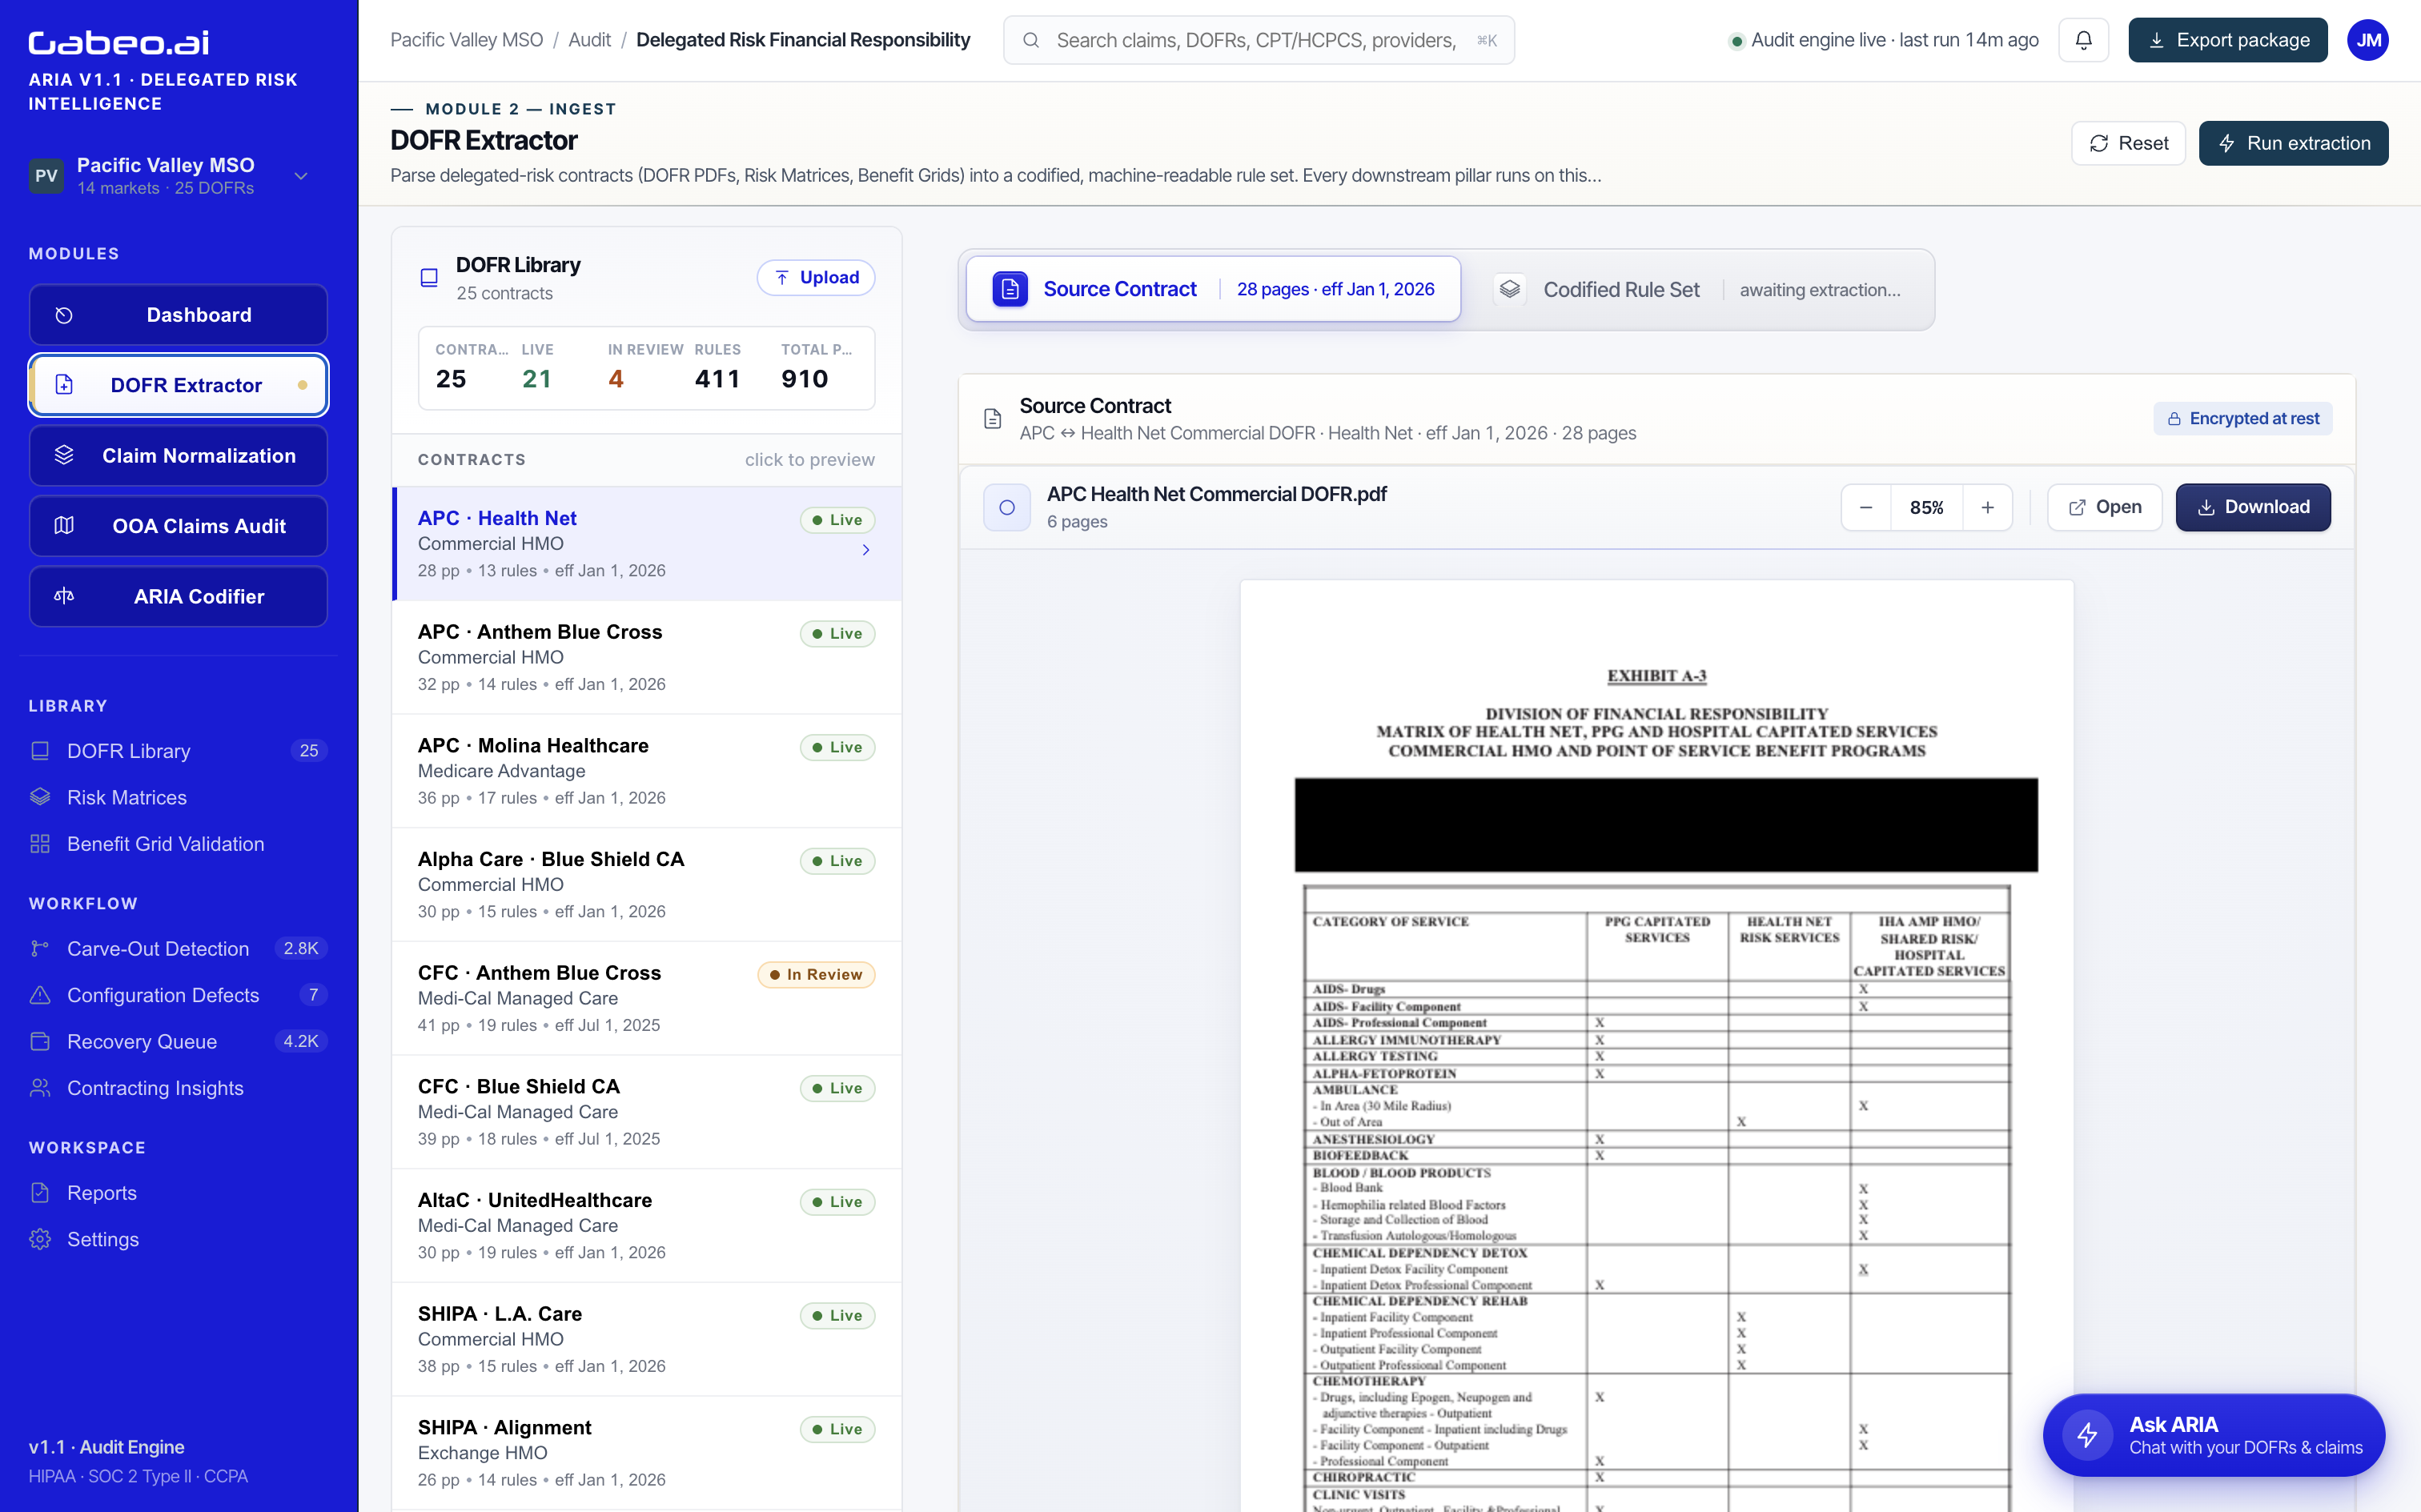Screen dimensions: 2421x1512
Task: Open the Dashboard module
Action: [178, 315]
